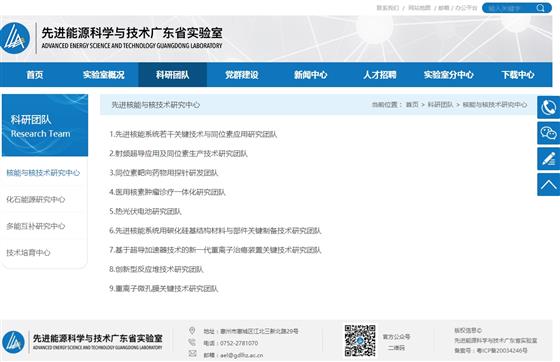560x362 pixels.
Task: Open the 首页 navigation tab
Action: [x=35, y=75]
